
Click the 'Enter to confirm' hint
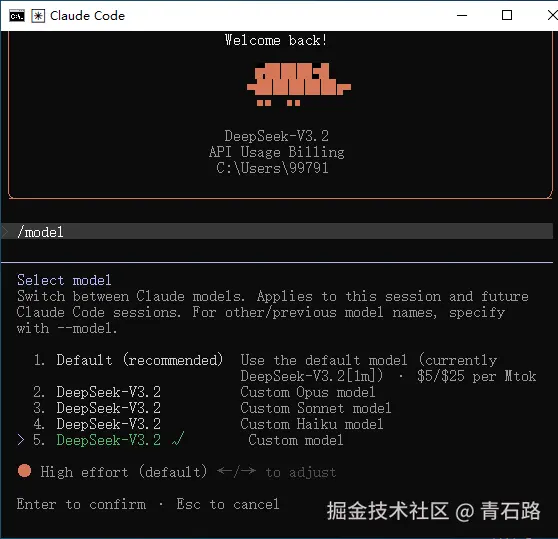point(81,504)
